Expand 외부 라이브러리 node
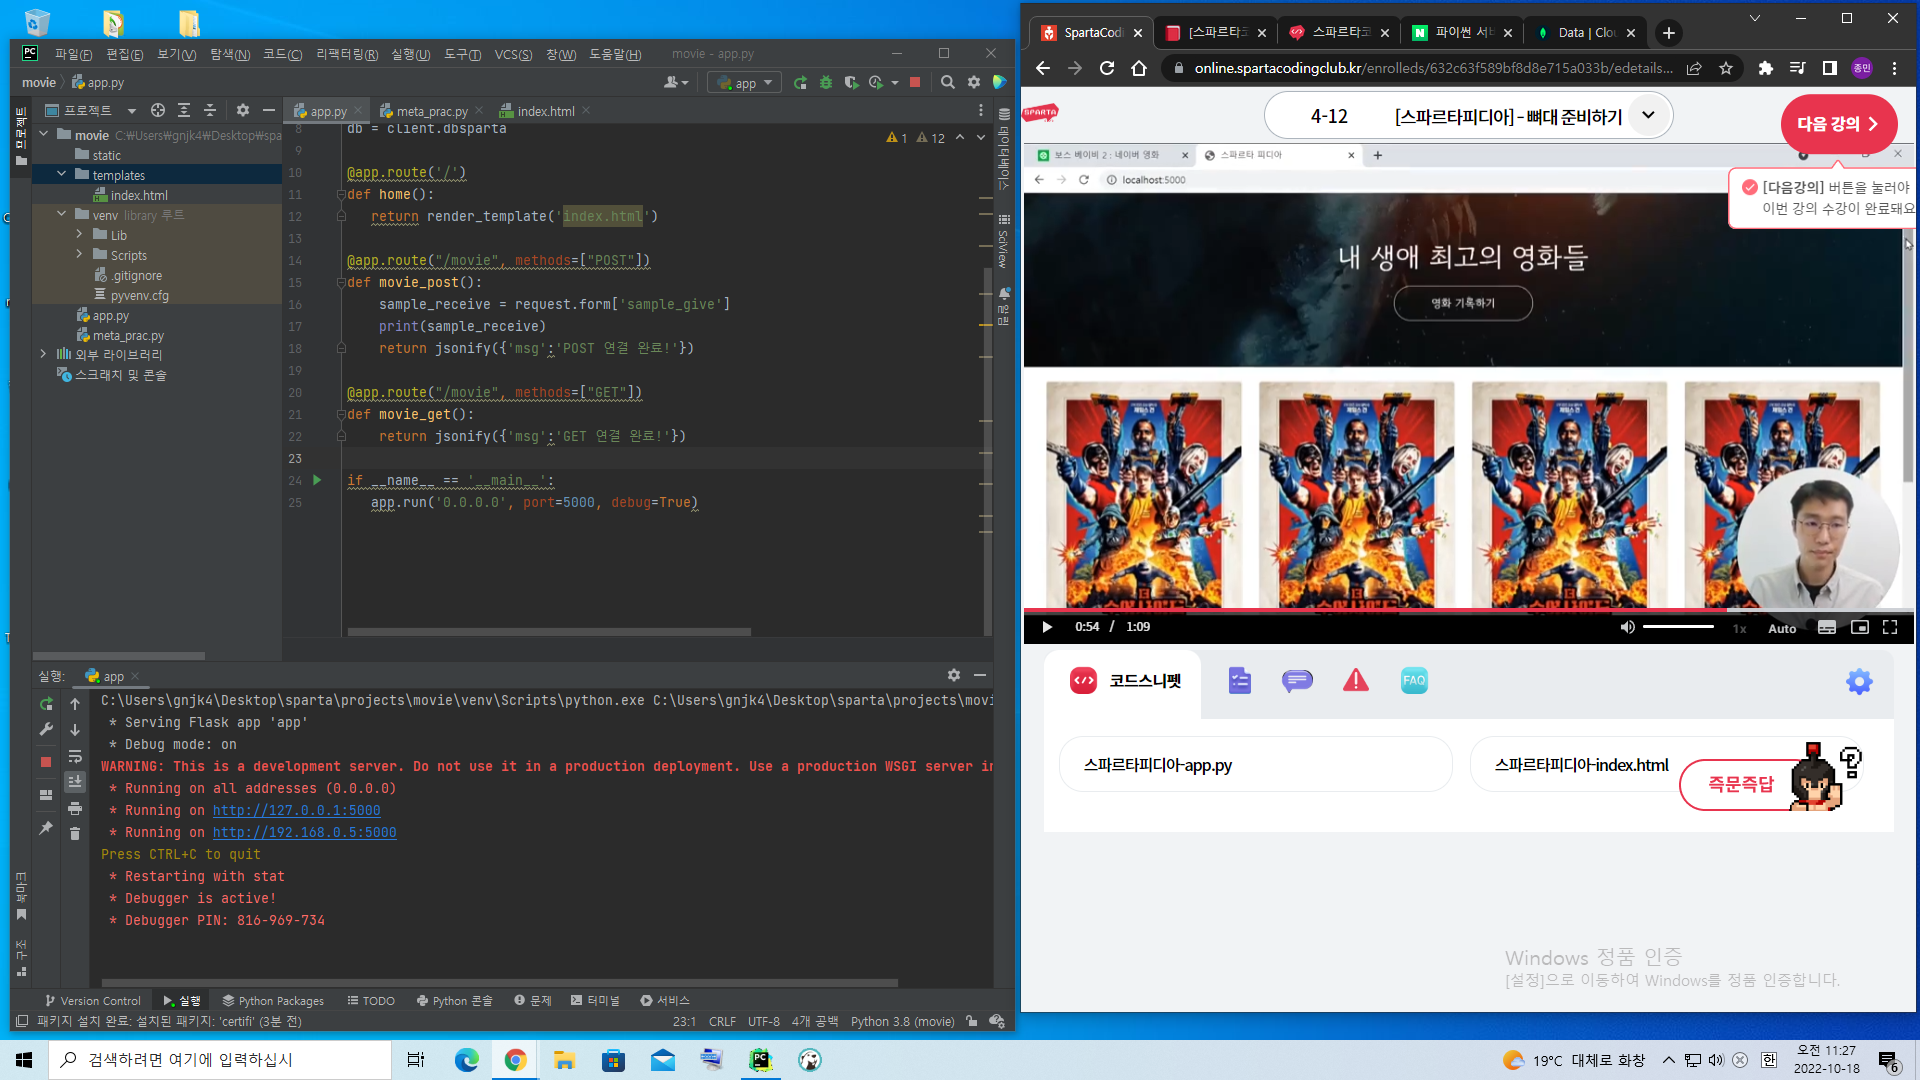The width and height of the screenshot is (1920, 1080). tap(44, 354)
